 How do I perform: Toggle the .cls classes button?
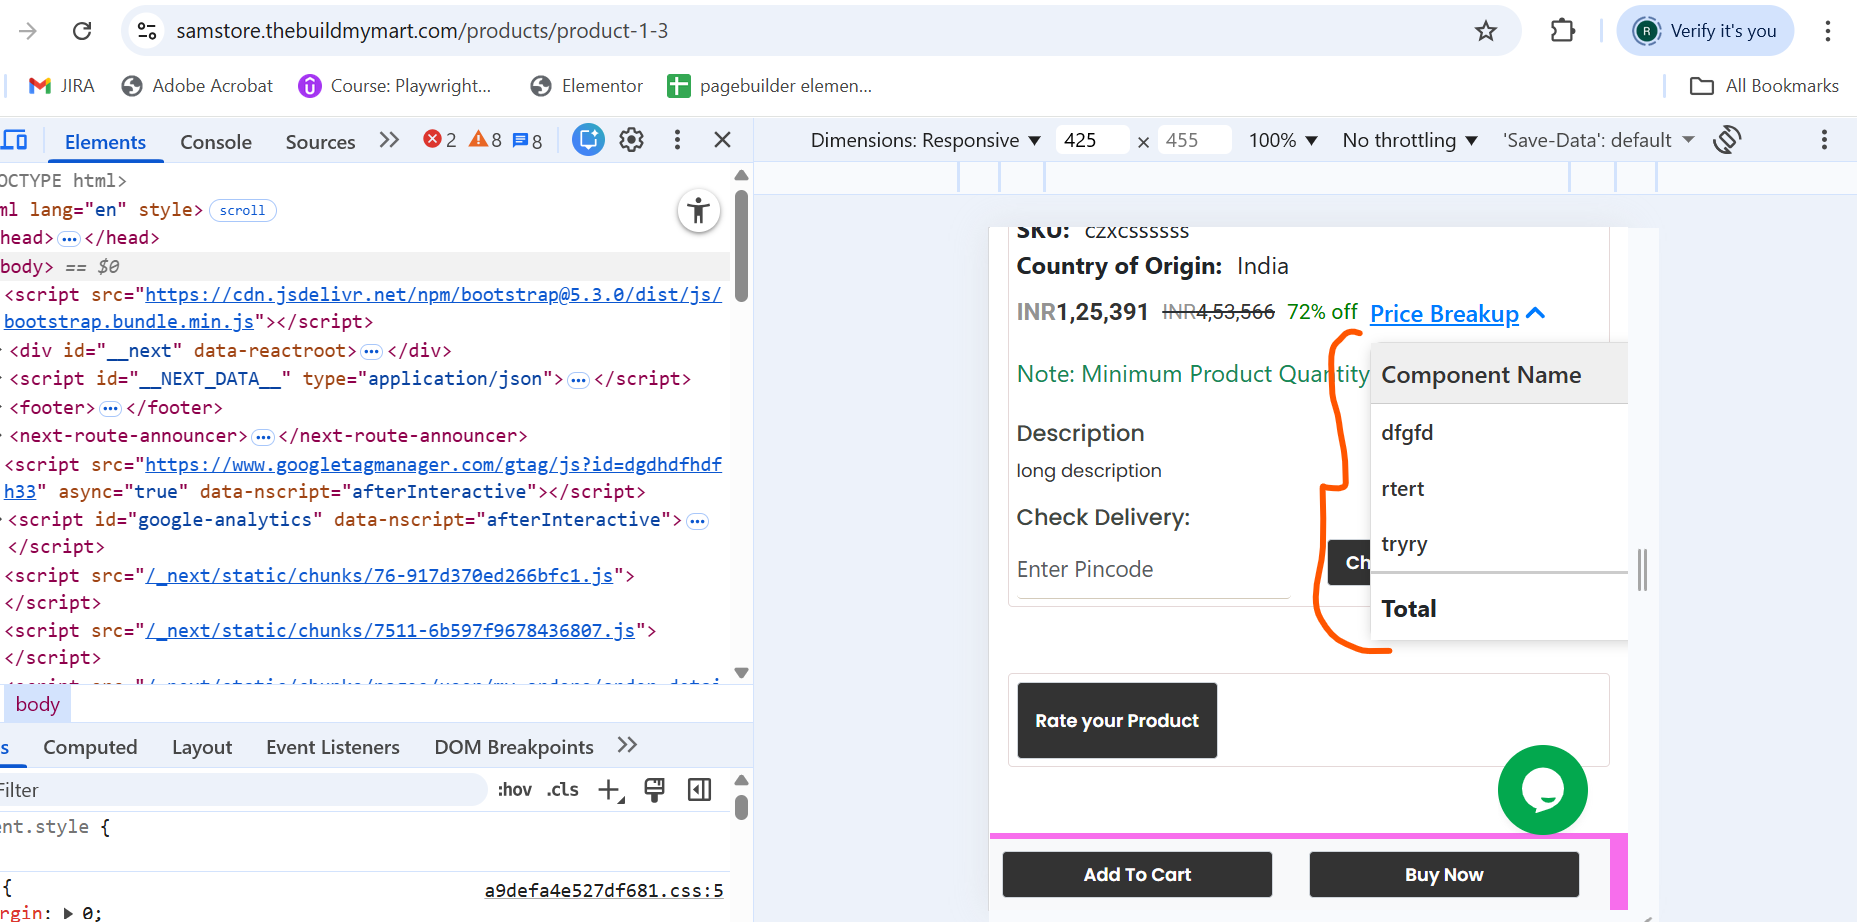tap(563, 790)
